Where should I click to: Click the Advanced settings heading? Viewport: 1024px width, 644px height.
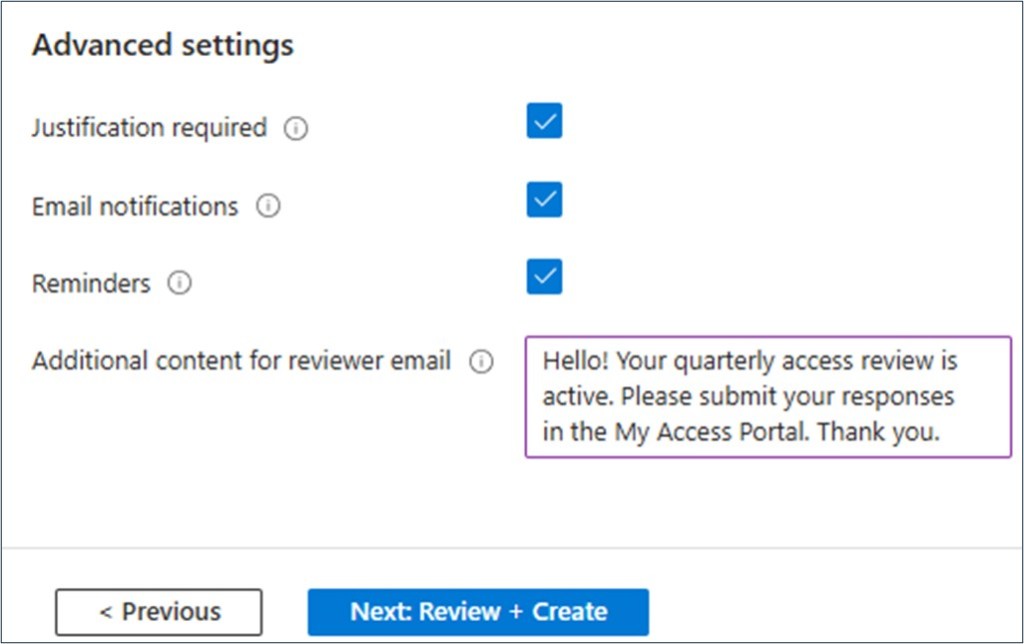coord(163,46)
